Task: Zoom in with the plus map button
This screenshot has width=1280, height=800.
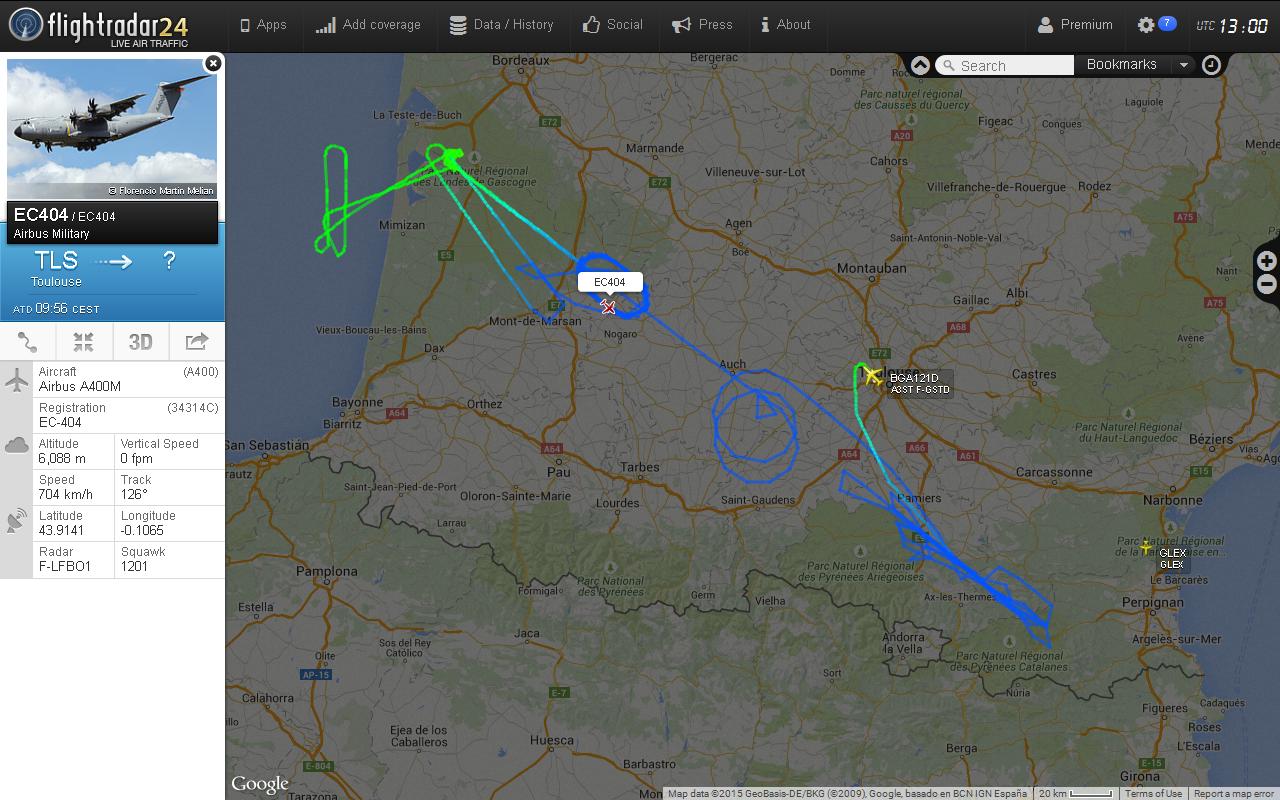Action: pyautogui.click(x=1267, y=261)
